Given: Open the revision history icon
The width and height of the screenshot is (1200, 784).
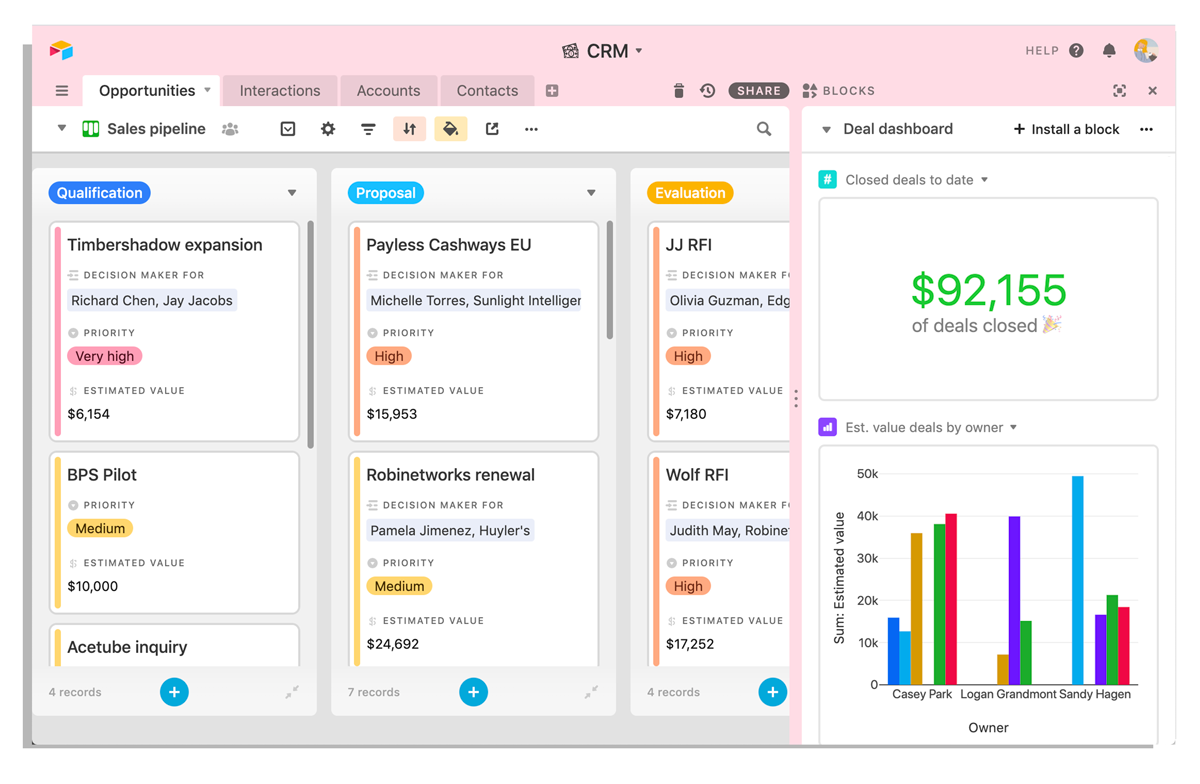Looking at the screenshot, I should pos(707,91).
